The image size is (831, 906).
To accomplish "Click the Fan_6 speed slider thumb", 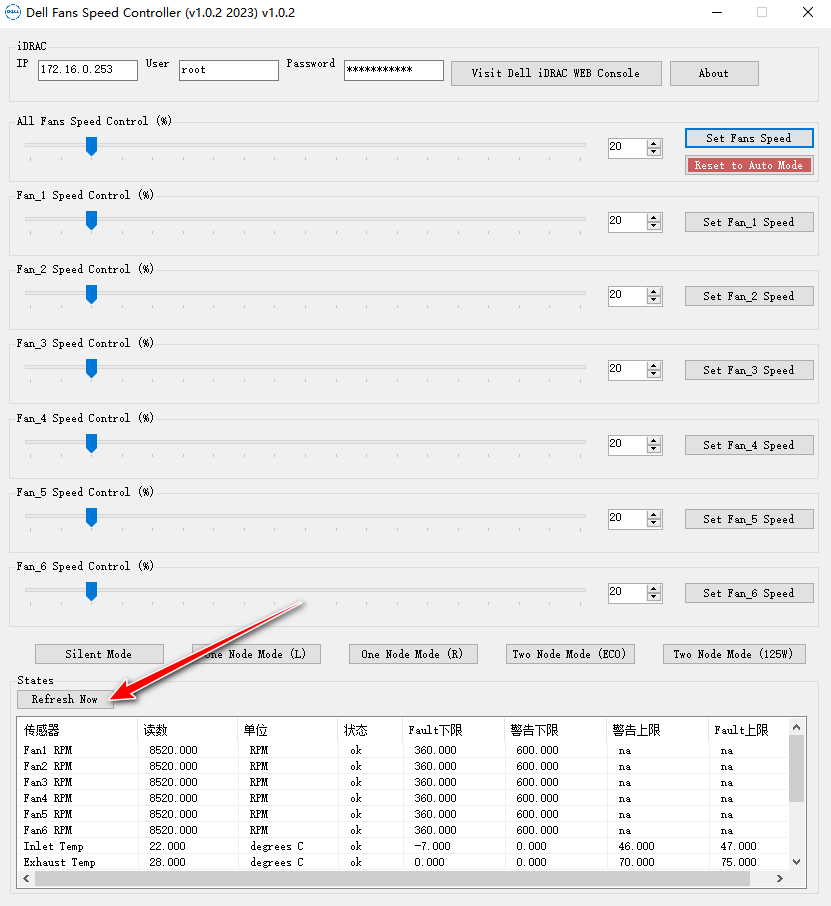I will coord(91,591).
